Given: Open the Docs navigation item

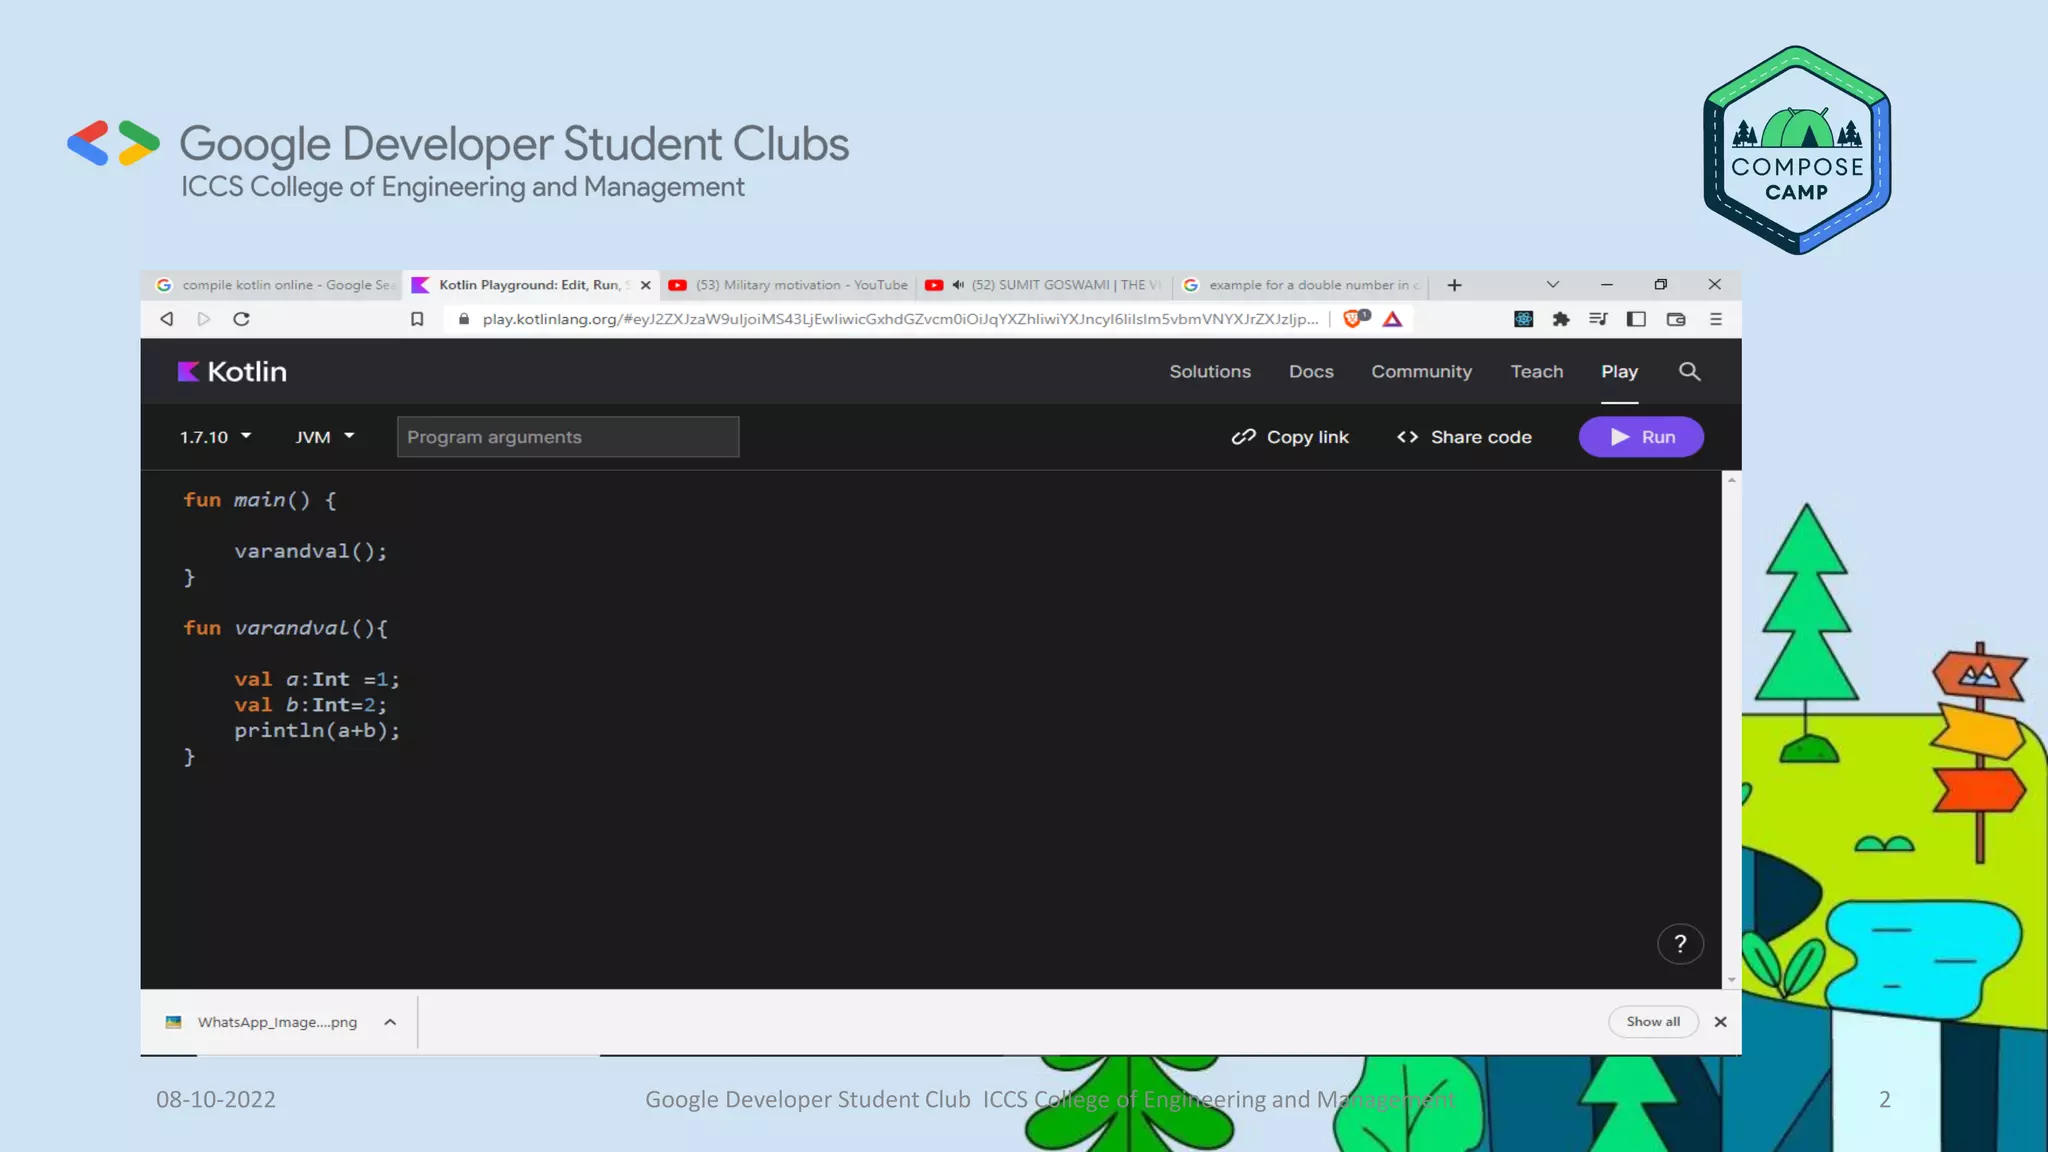Looking at the screenshot, I should 1310,372.
